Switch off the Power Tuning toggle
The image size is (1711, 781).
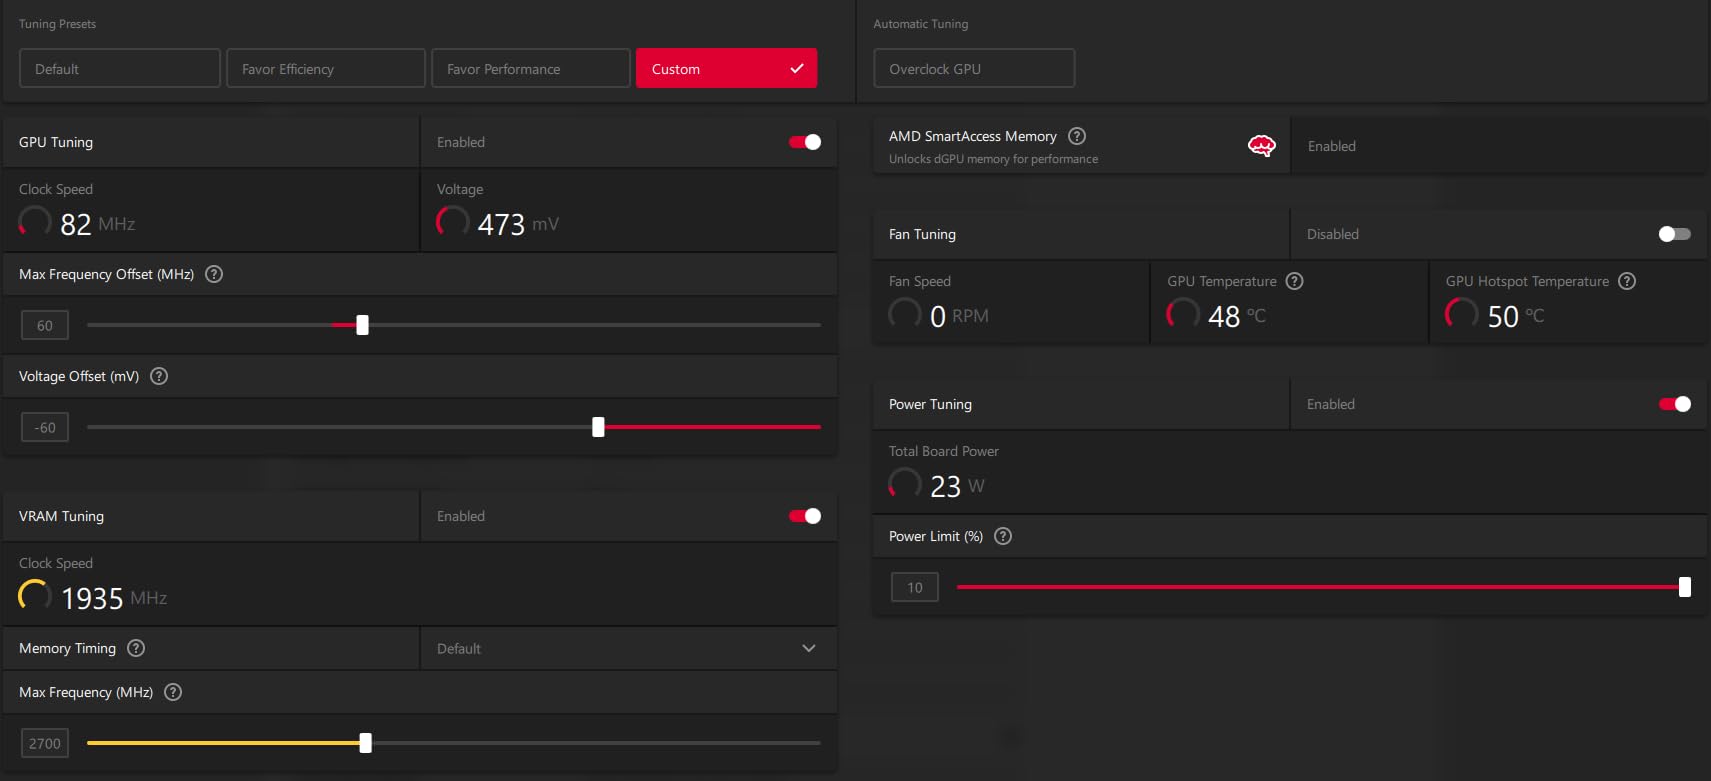click(1674, 404)
